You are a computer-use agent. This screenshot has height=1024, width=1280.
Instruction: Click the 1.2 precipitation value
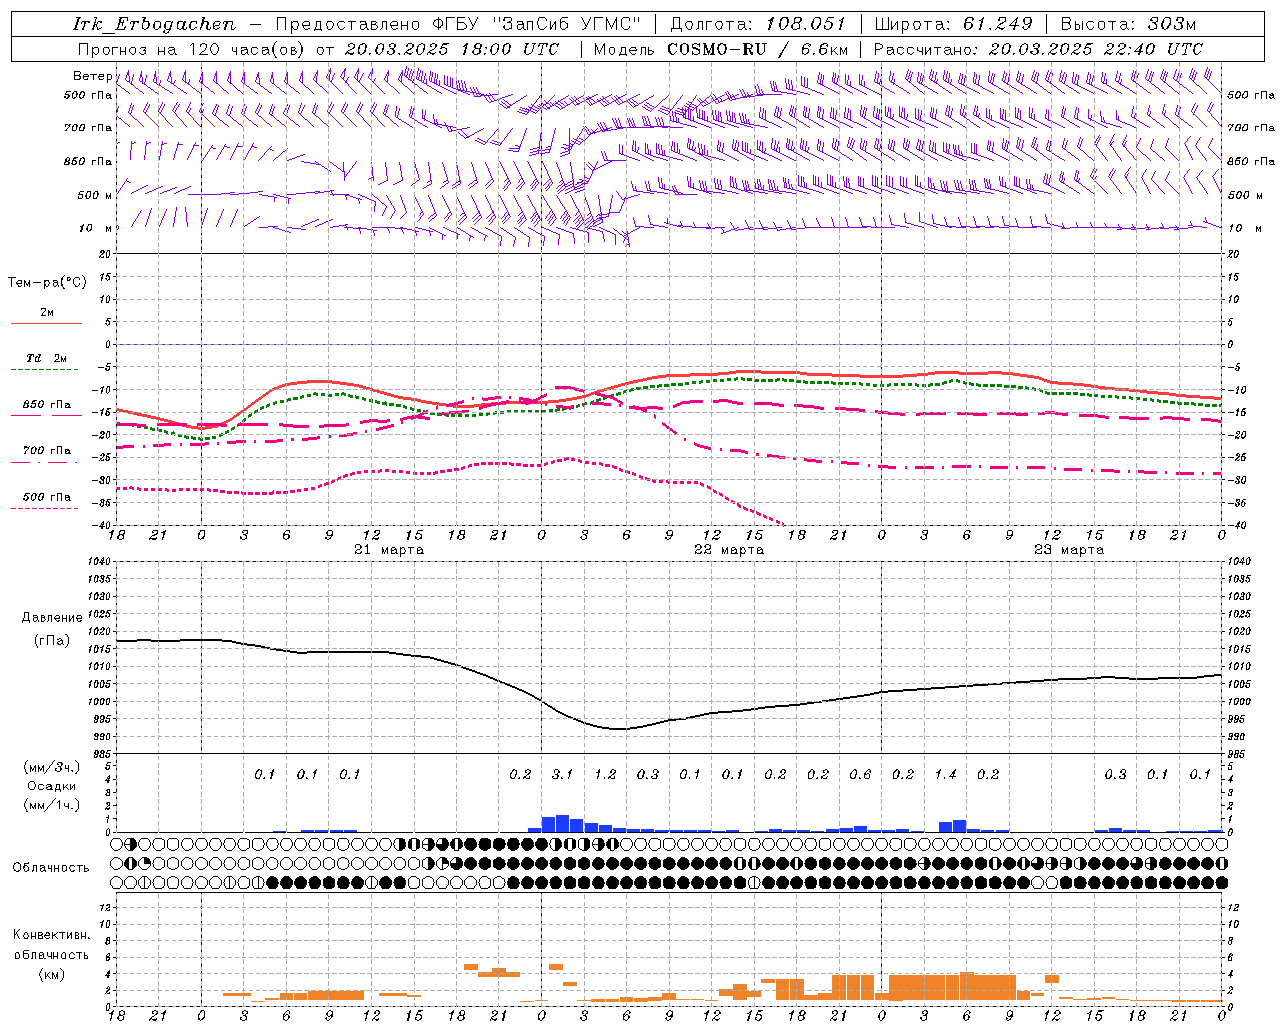click(605, 774)
